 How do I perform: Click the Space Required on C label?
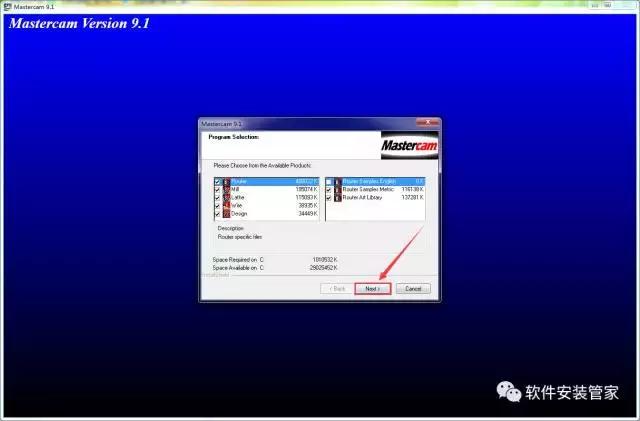point(238,260)
